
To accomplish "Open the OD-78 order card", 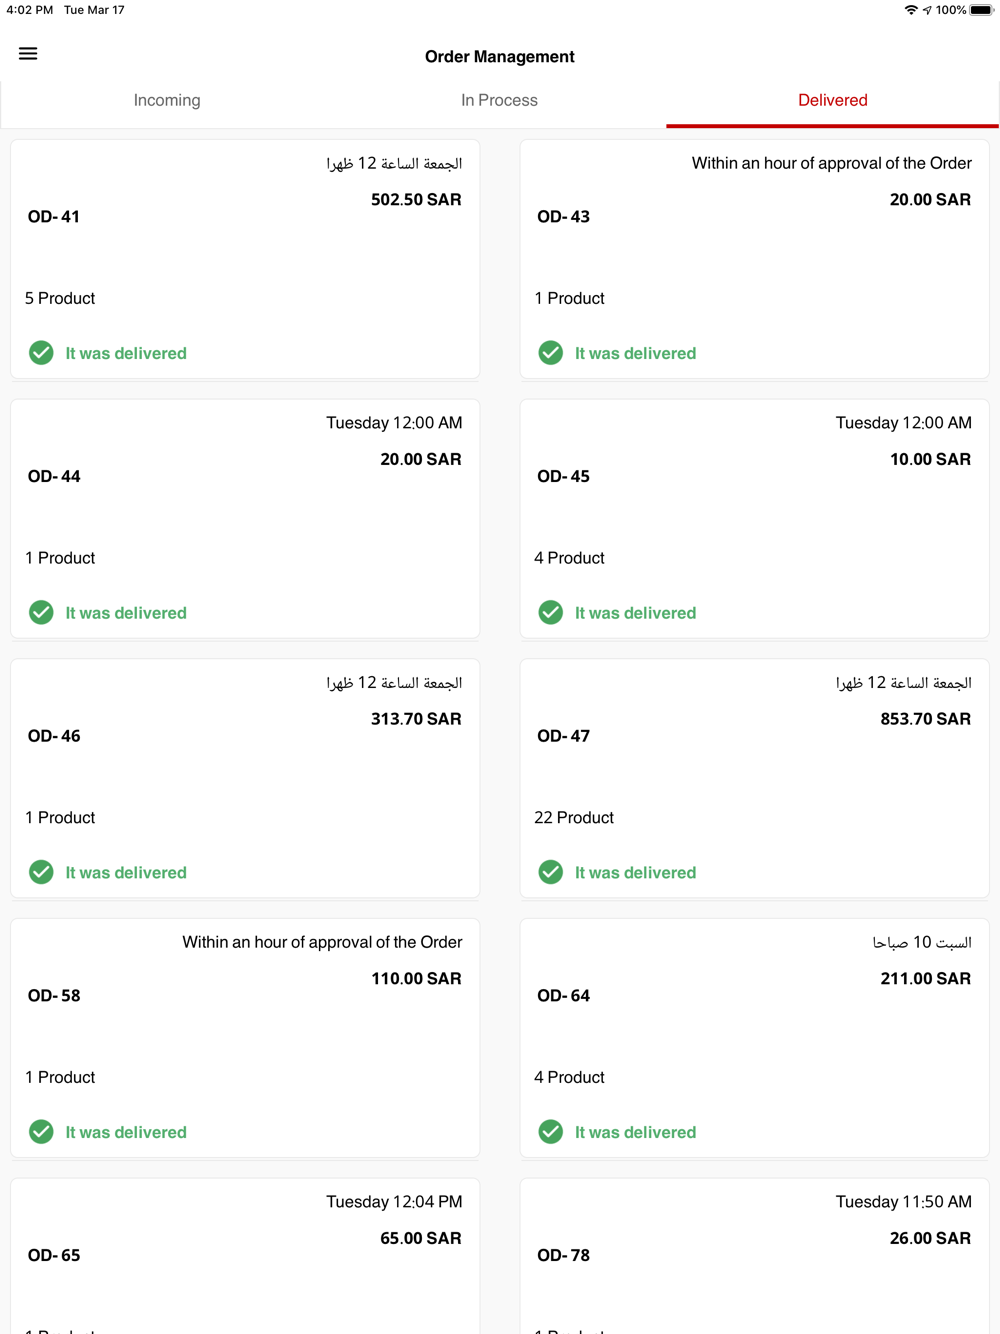I will pyautogui.click(x=755, y=1256).
